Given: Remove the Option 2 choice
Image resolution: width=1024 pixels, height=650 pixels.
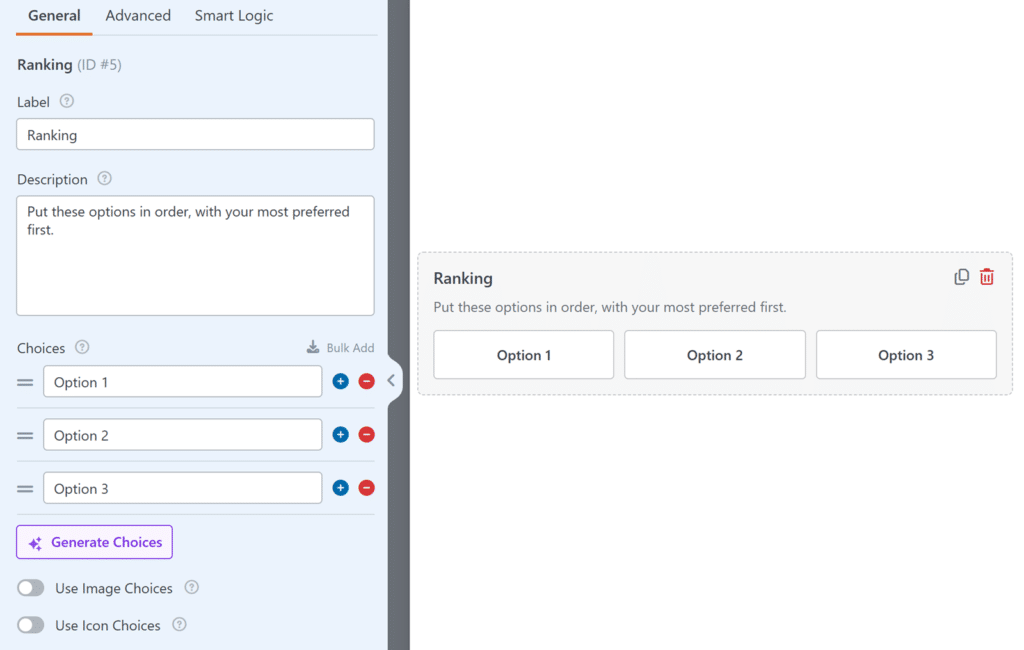Looking at the screenshot, I should (366, 434).
